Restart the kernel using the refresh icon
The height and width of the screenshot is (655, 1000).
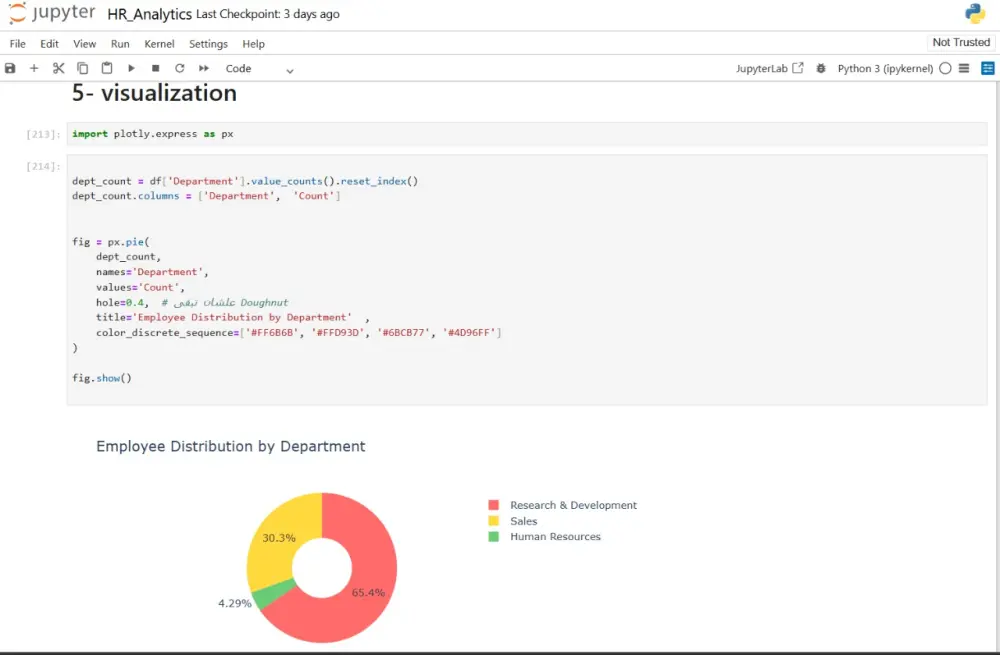coord(180,68)
